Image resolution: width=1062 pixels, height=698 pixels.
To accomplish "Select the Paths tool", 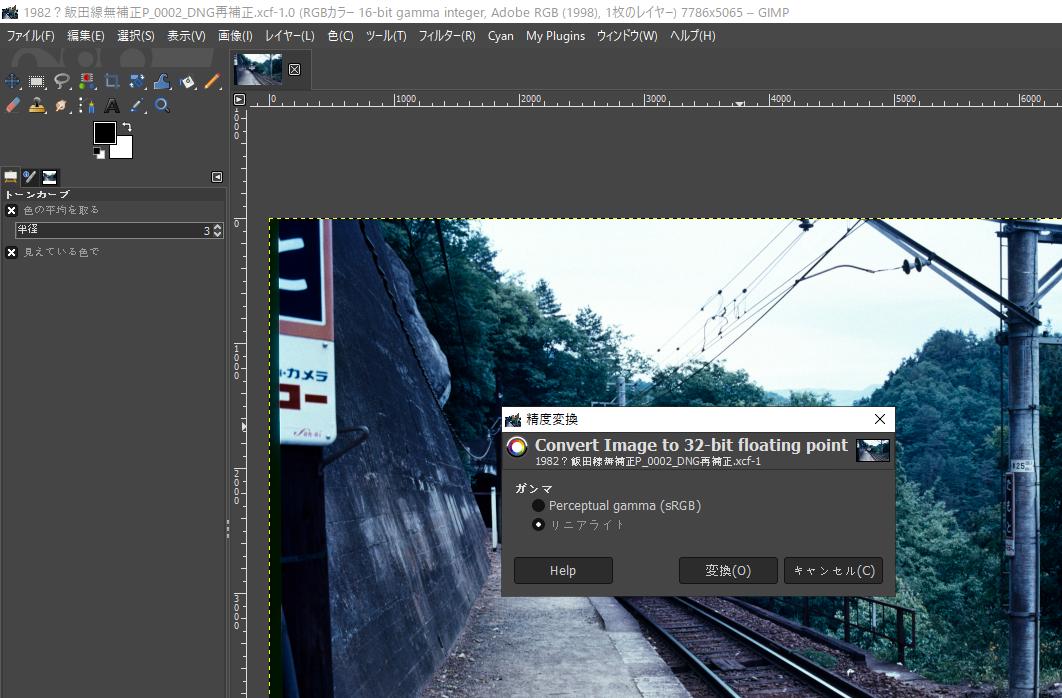I will 87,106.
